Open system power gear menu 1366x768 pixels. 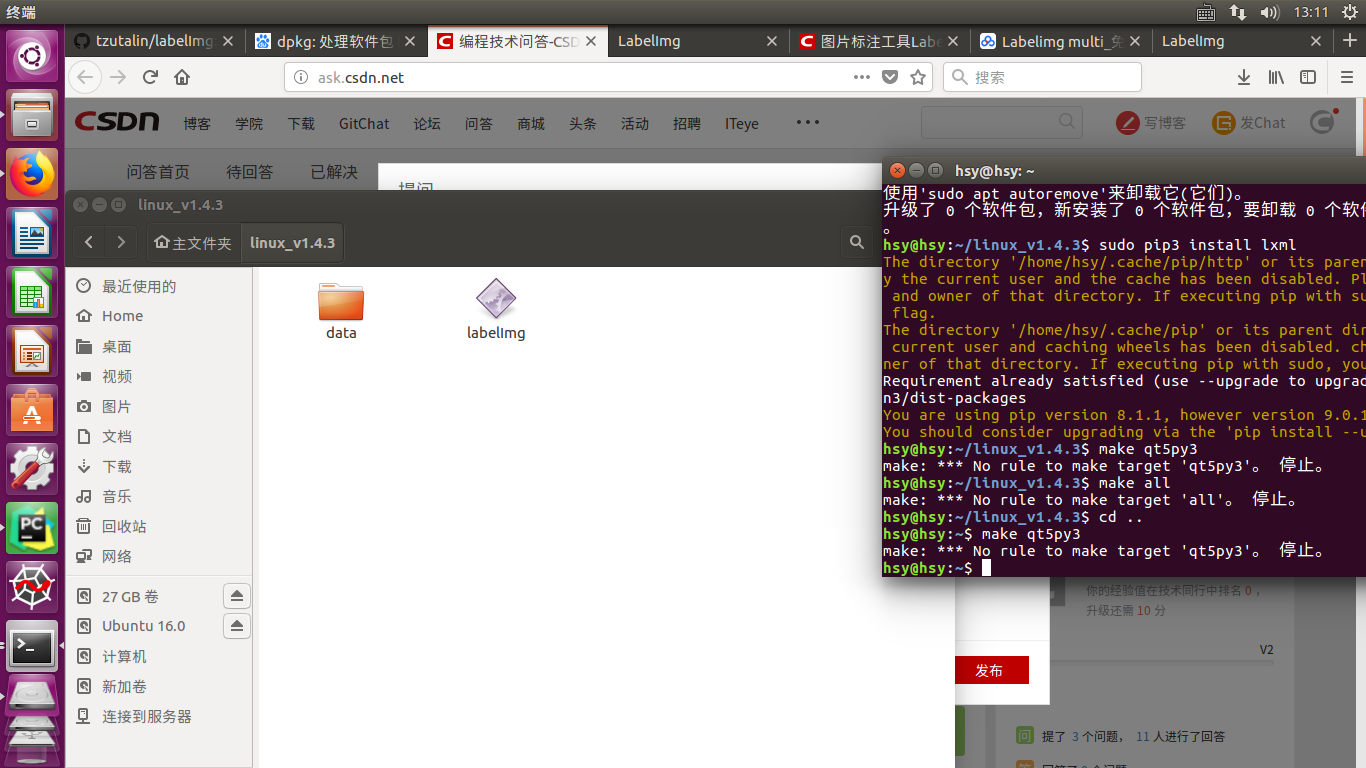[1349, 12]
